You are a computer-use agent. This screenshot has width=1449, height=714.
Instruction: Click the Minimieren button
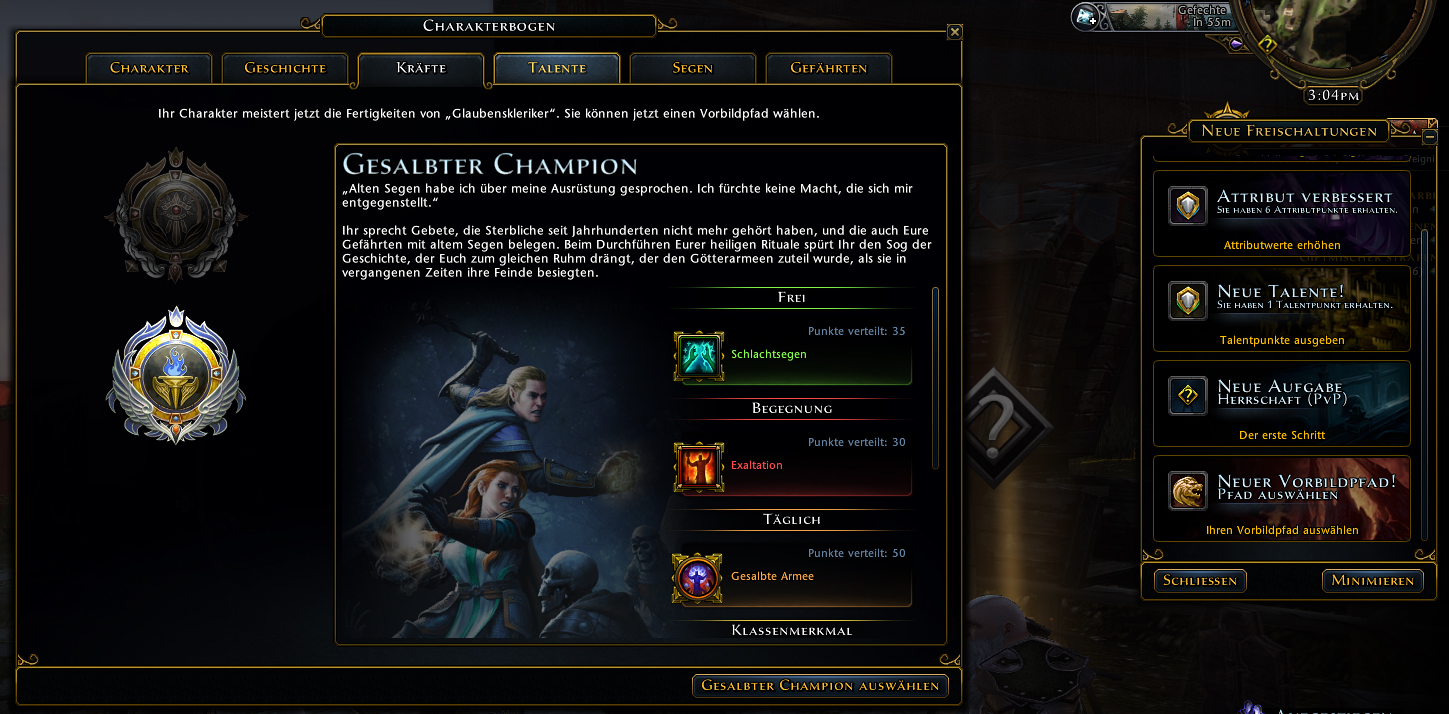pyautogui.click(x=1372, y=580)
